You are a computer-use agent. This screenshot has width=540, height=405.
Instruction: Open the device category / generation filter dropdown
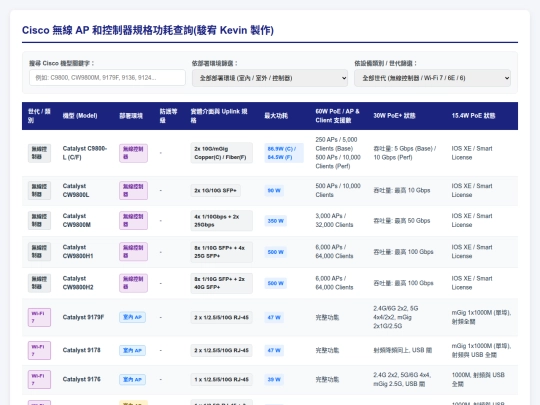[x=432, y=78]
